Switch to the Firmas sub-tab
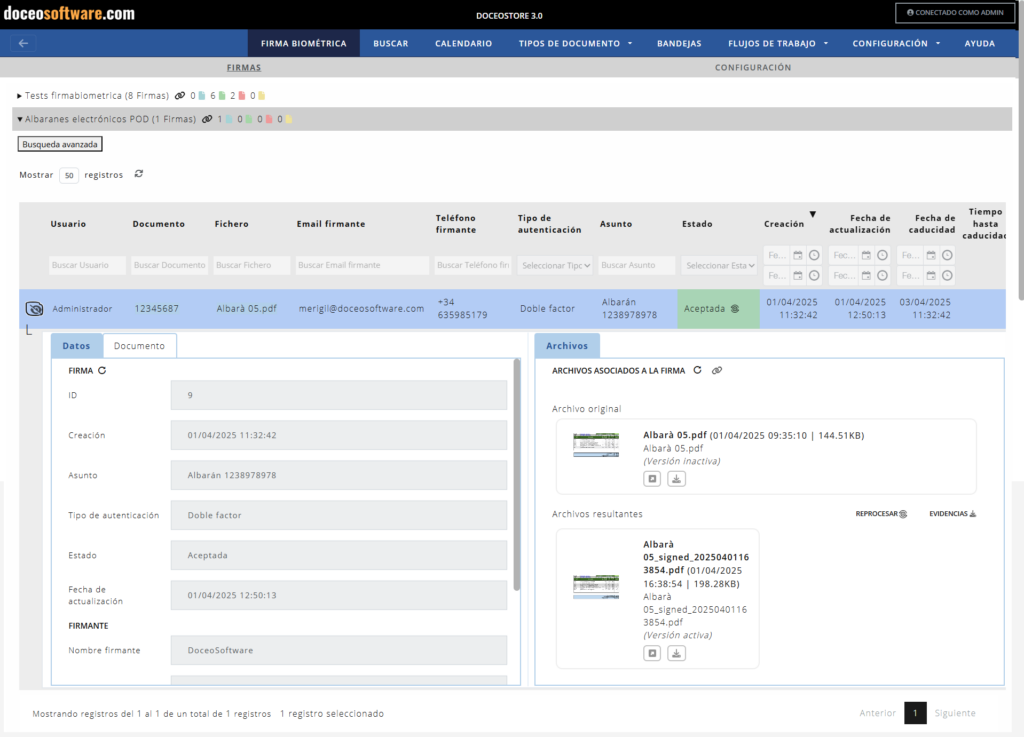Image resolution: width=1024 pixels, height=737 pixels. pos(244,67)
